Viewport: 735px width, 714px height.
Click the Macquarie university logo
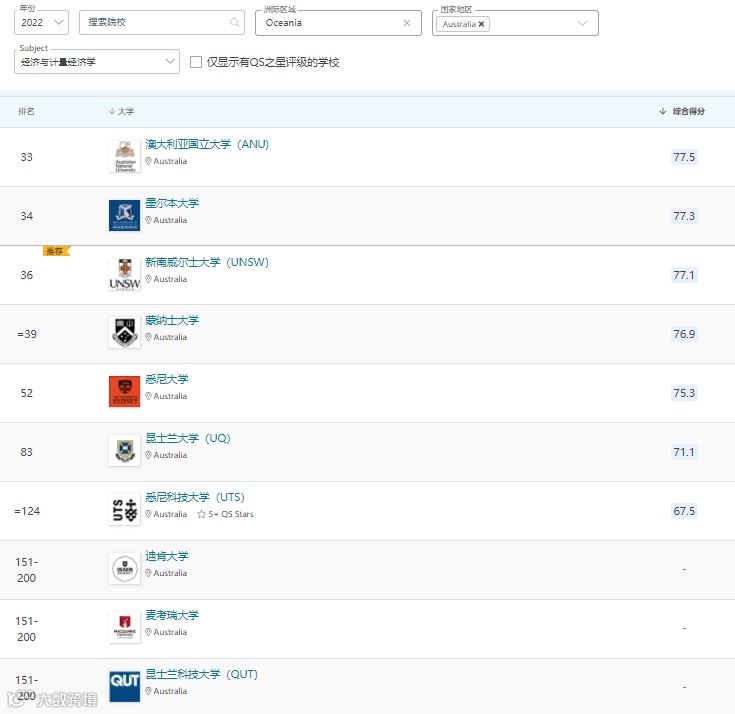(x=124, y=627)
